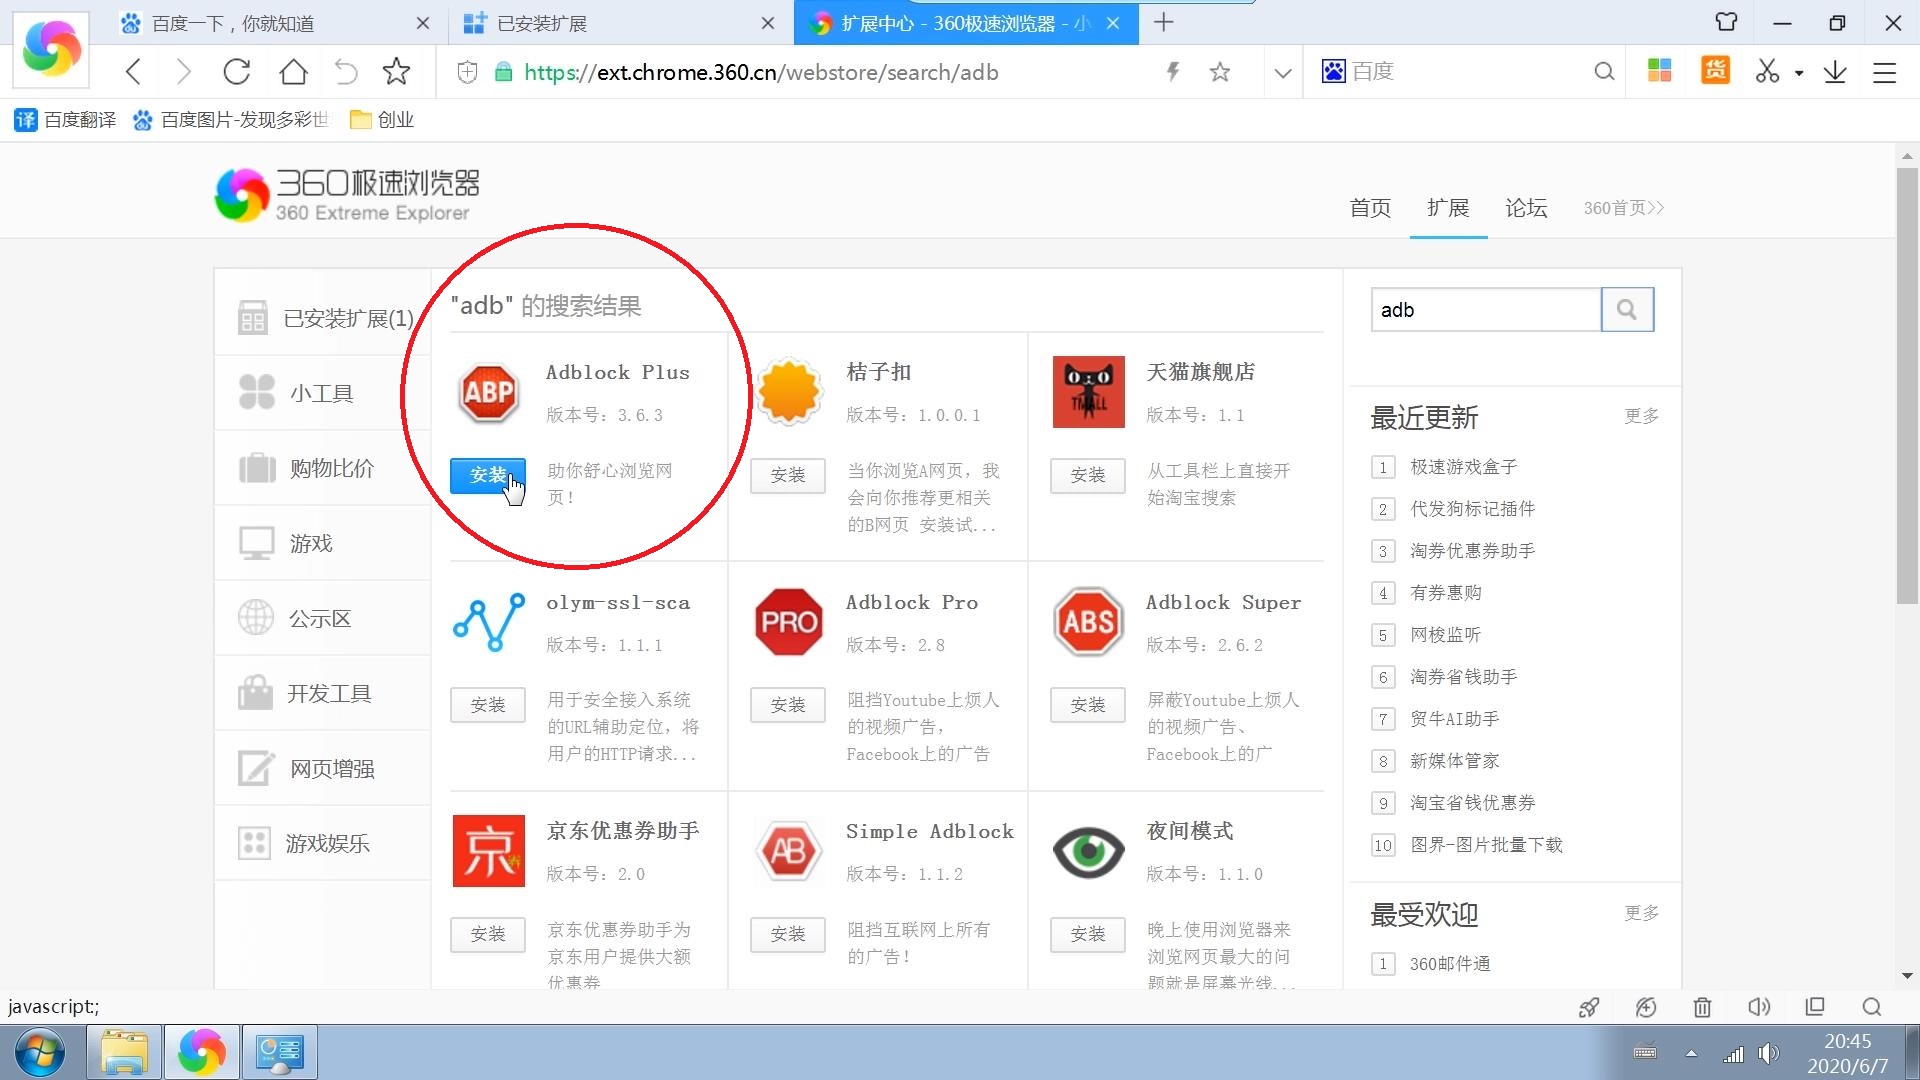Select the trash icon in bottom status bar
Screen dimensions: 1920x1080
point(1702,1007)
